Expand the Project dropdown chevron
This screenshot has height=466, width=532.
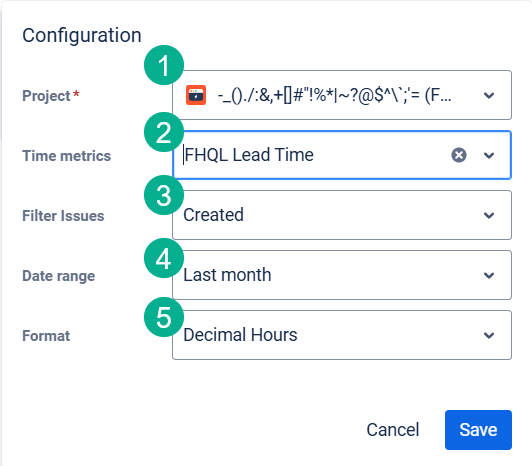point(489,95)
